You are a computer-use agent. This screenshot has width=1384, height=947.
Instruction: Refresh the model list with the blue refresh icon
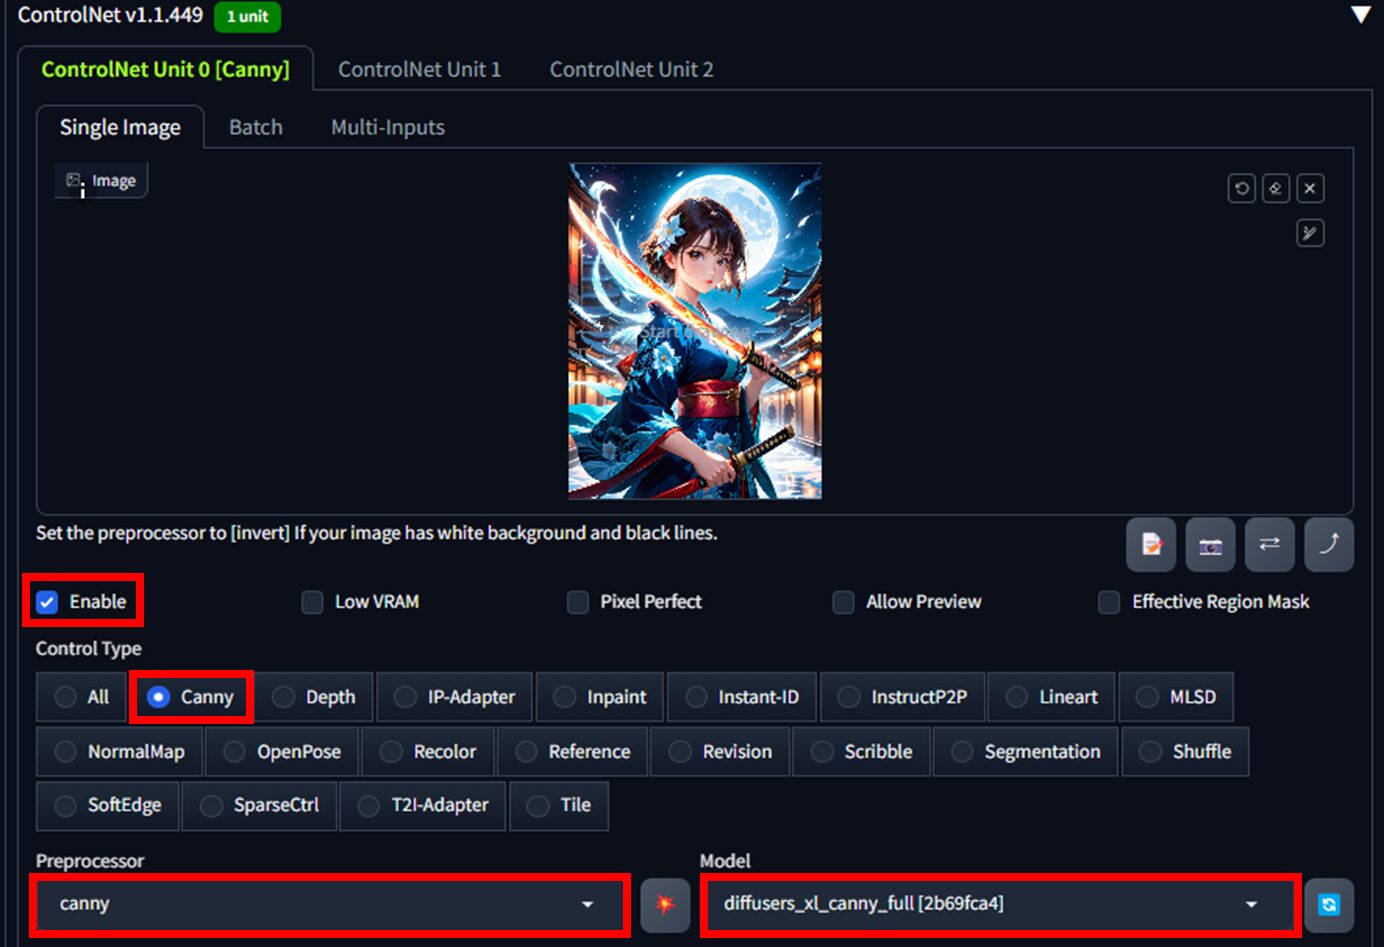(1329, 902)
